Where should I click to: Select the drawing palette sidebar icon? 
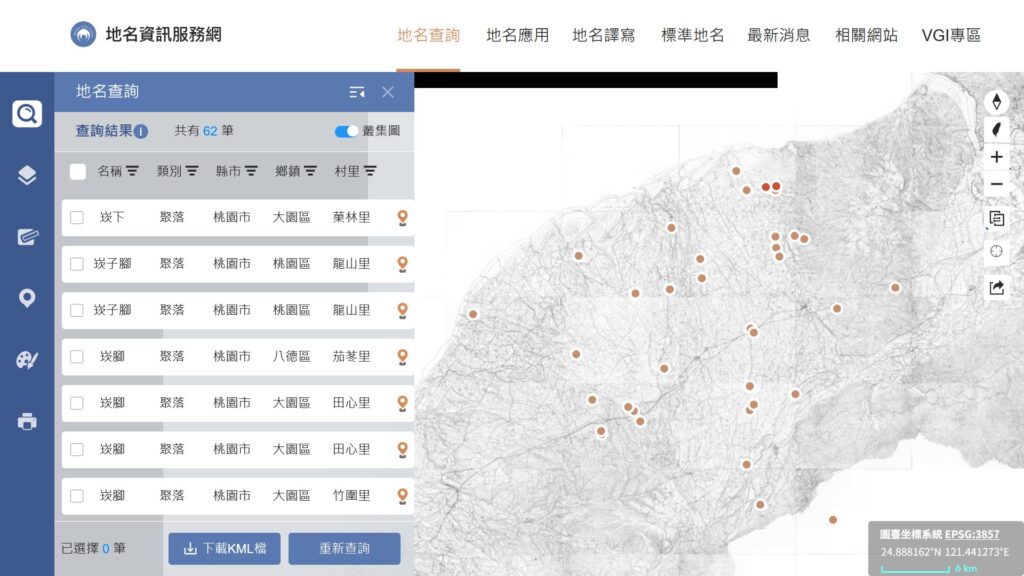27,360
